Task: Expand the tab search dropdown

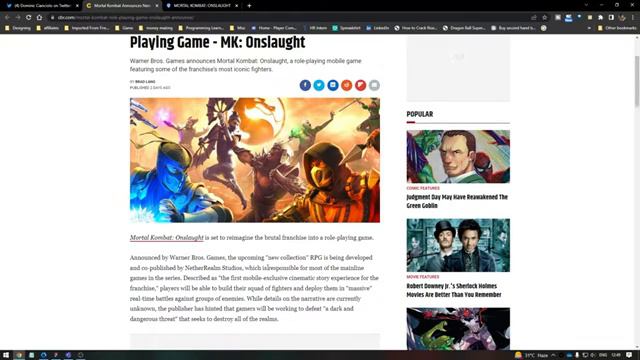Action: click(x=586, y=5)
